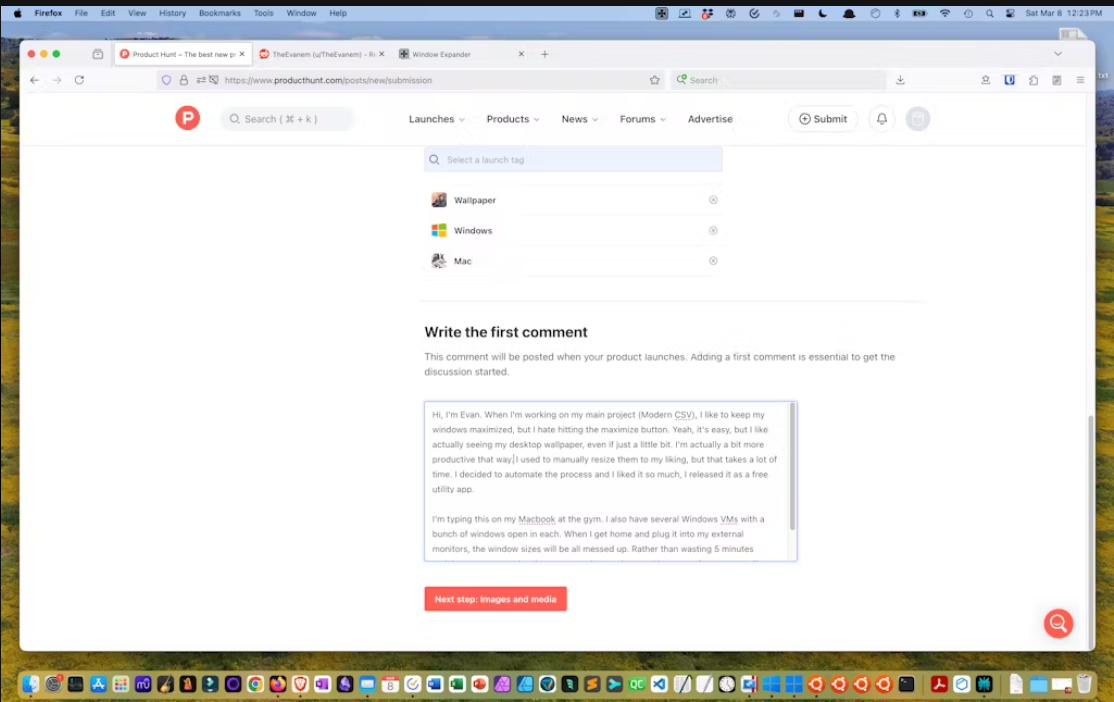1114x702 pixels.
Task: Go back to the previous page
Action: coord(35,80)
